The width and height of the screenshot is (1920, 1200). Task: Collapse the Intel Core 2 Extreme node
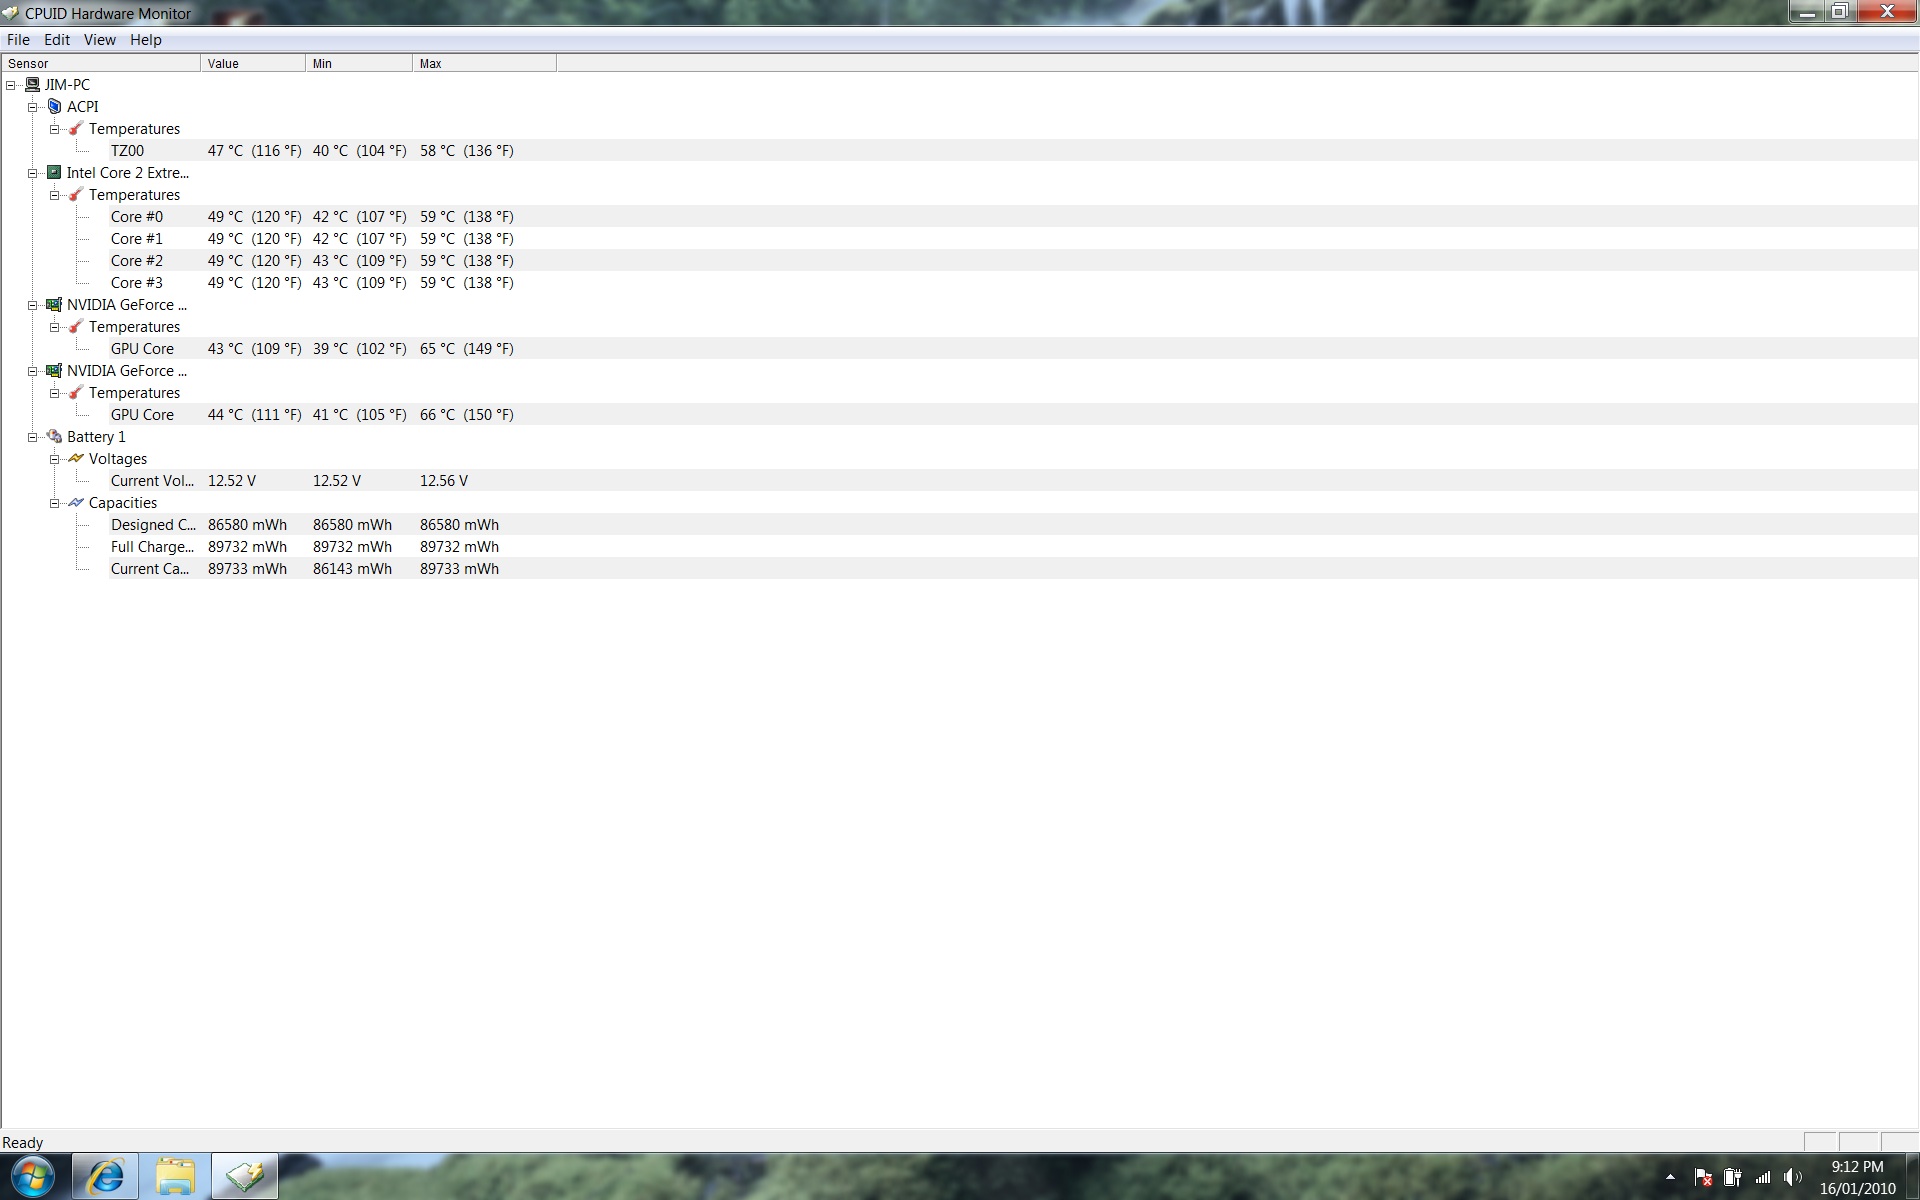[x=33, y=173]
